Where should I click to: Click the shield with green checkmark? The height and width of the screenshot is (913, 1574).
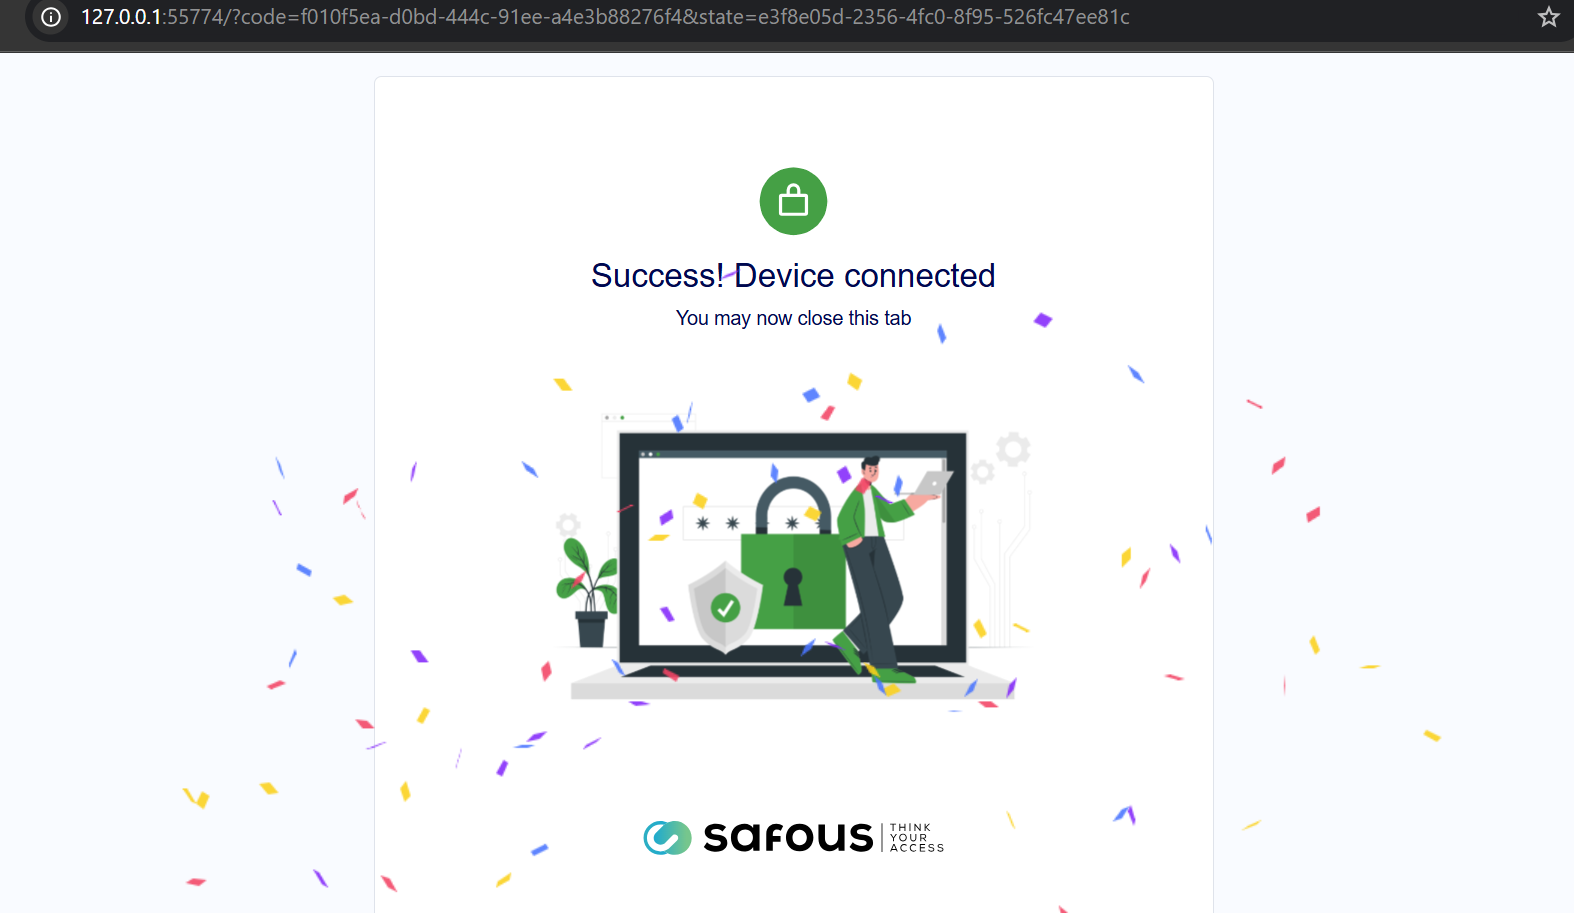(x=725, y=606)
